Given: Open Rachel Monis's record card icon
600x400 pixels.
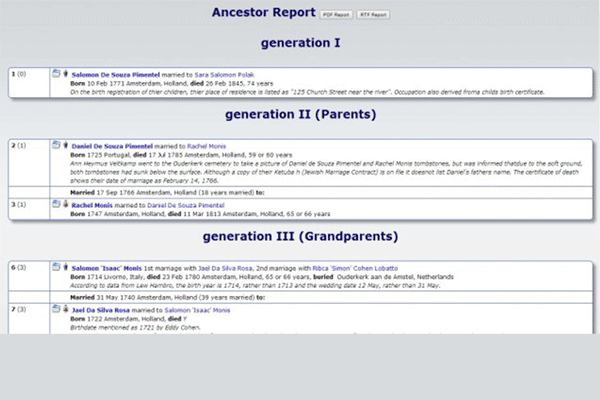Looking at the screenshot, I should (55, 204).
